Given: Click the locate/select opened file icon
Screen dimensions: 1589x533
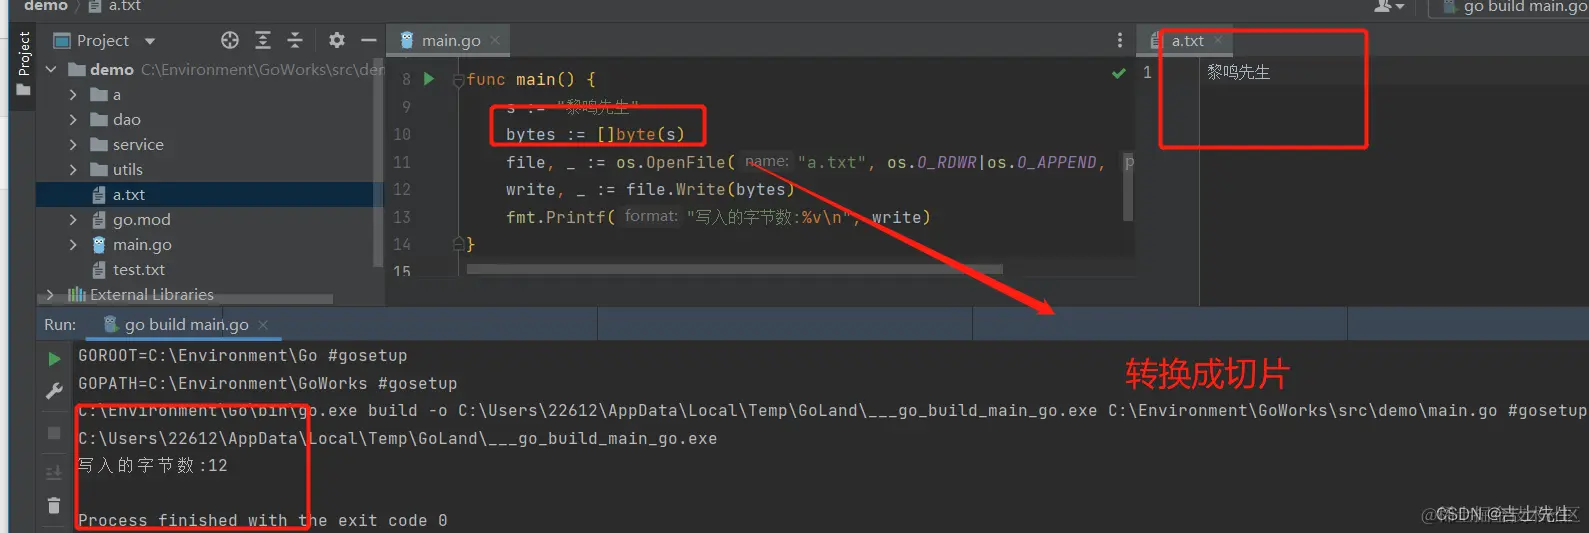Looking at the screenshot, I should (230, 40).
